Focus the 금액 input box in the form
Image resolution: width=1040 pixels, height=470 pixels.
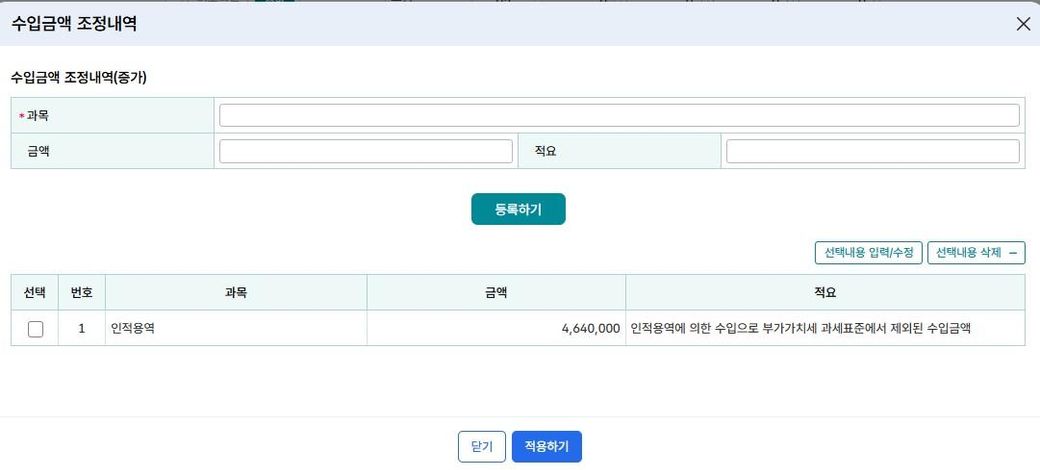click(365, 151)
